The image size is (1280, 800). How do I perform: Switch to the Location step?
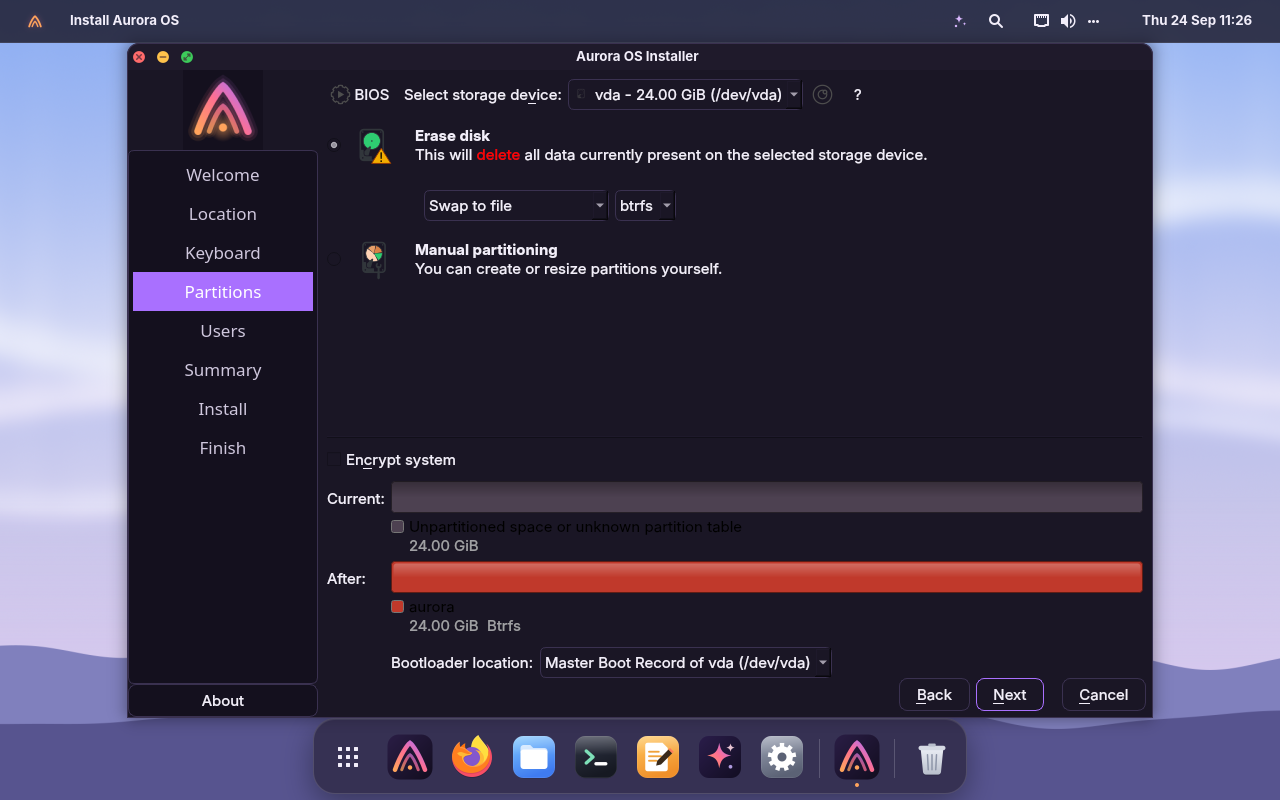click(223, 214)
